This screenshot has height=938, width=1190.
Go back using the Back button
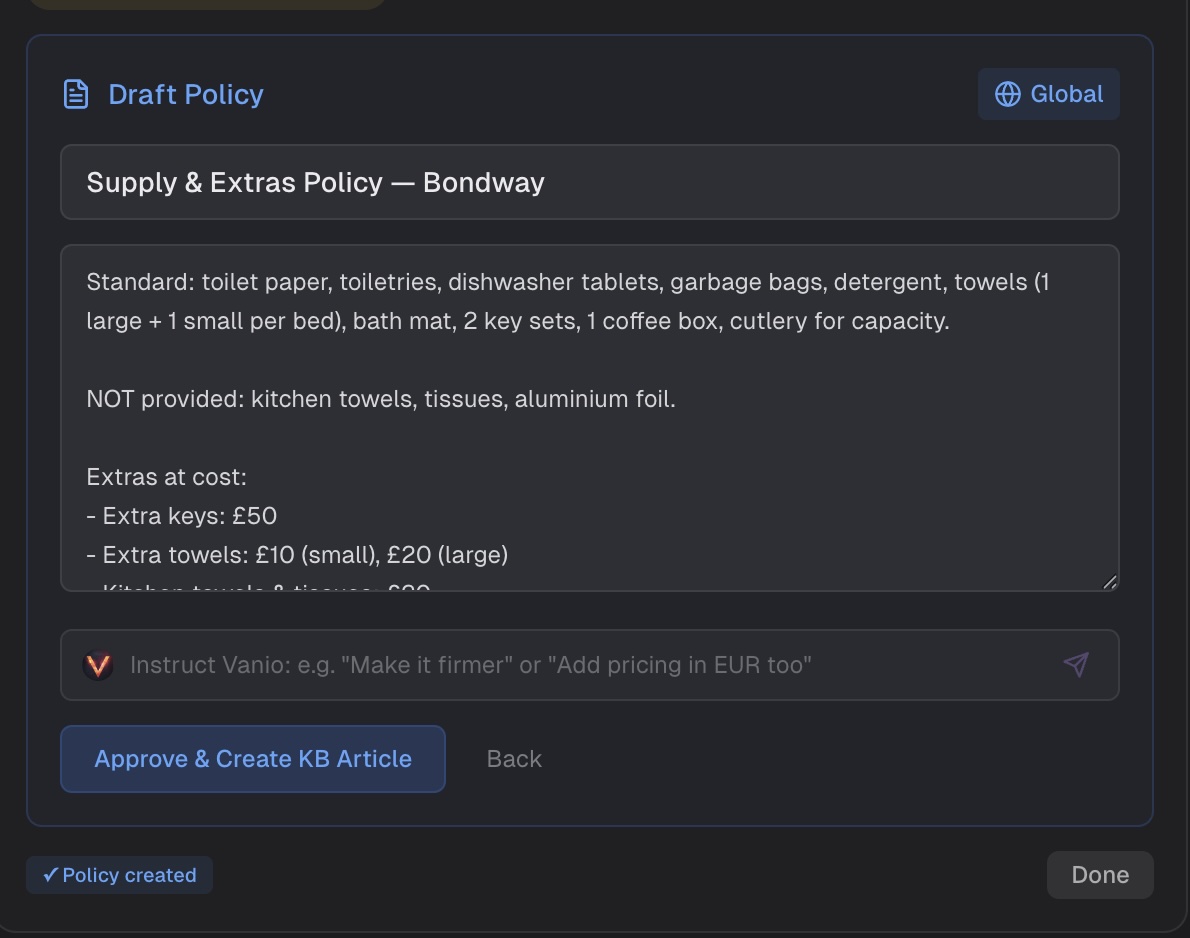coord(514,759)
